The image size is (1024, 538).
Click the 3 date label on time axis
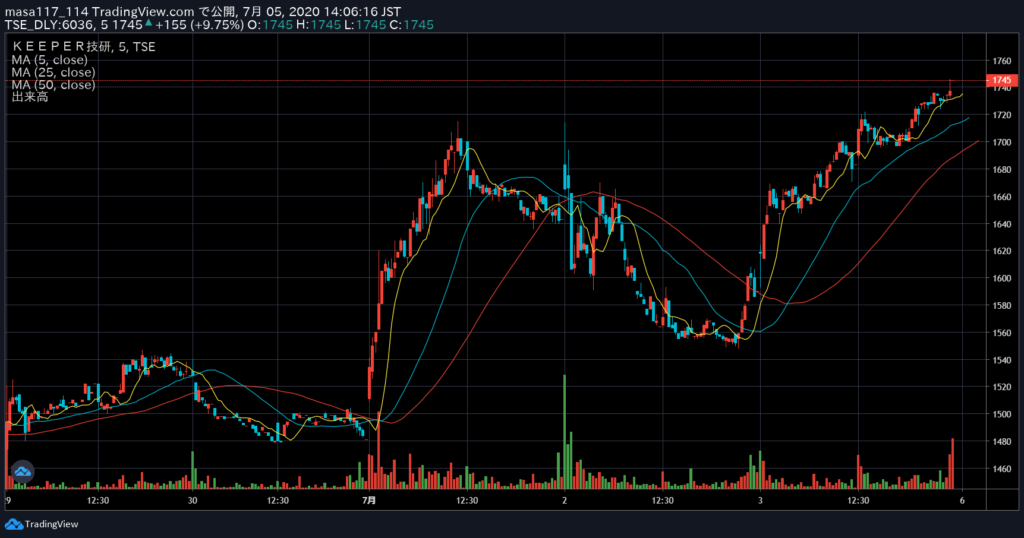(760, 501)
